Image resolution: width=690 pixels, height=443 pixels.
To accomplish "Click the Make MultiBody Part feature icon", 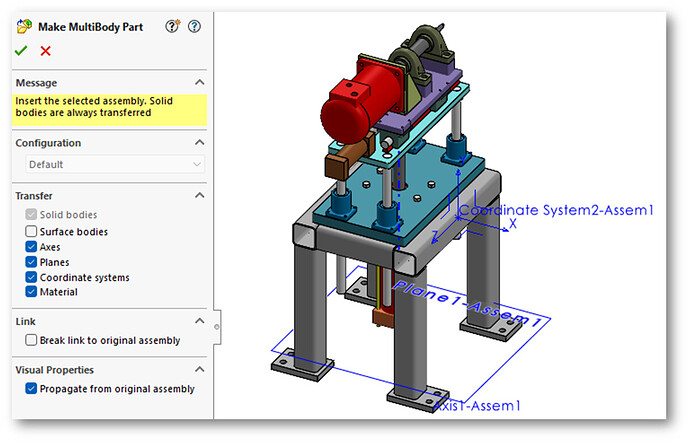I will [24, 26].
